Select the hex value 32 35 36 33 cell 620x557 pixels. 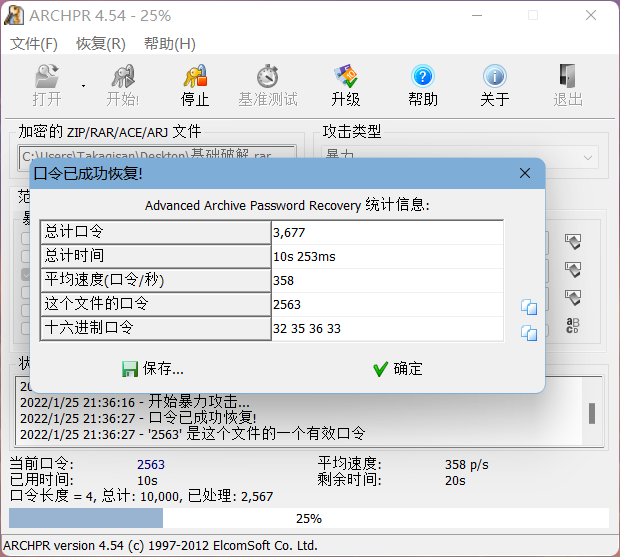[x=388, y=329]
